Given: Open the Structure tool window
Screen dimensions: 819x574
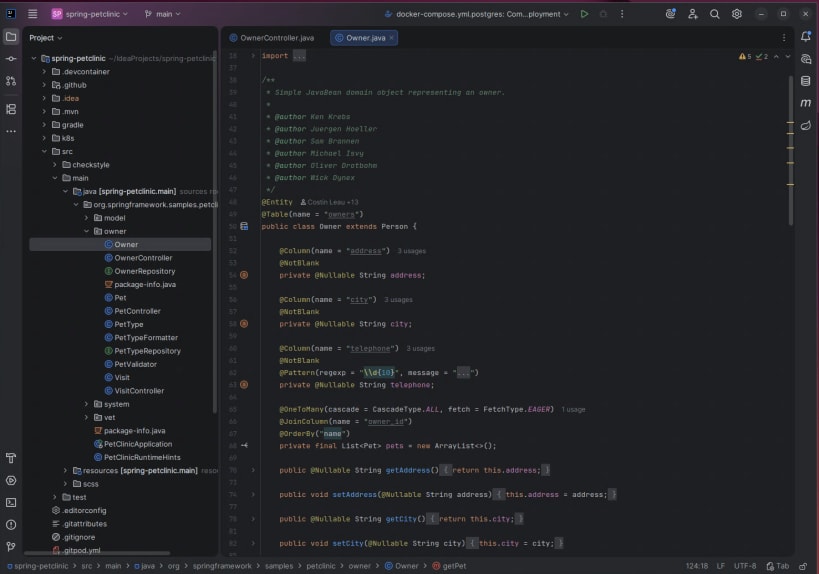Looking at the screenshot, I should tap(11, 109).
